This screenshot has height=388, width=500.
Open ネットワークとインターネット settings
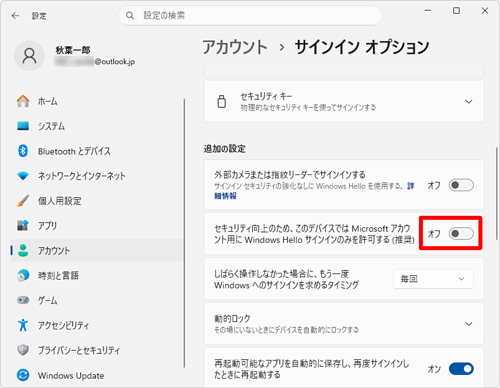coord(97,176)
